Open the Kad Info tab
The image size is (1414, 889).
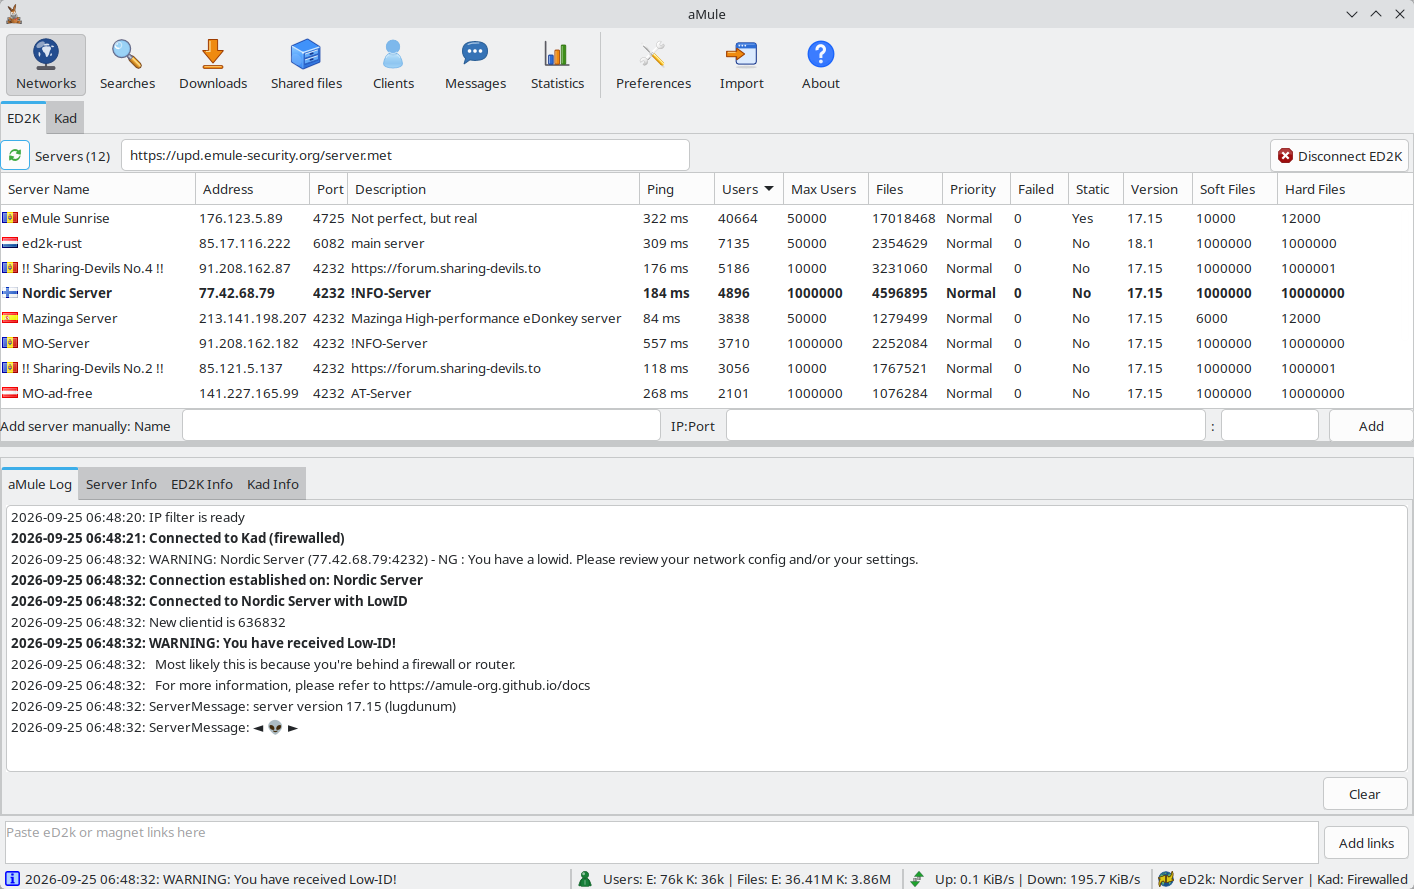click(x=273, y=484)
